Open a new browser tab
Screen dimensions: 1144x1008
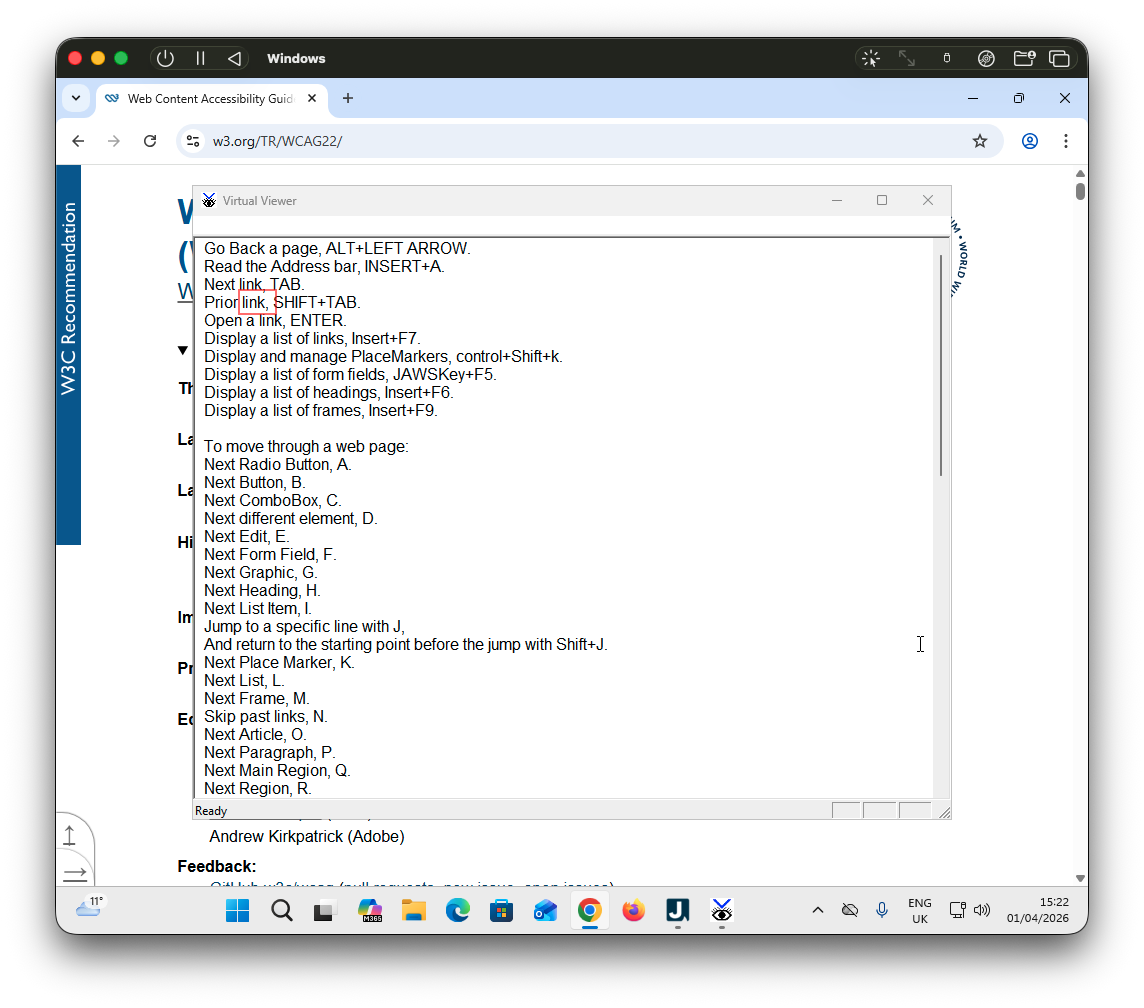347,98
